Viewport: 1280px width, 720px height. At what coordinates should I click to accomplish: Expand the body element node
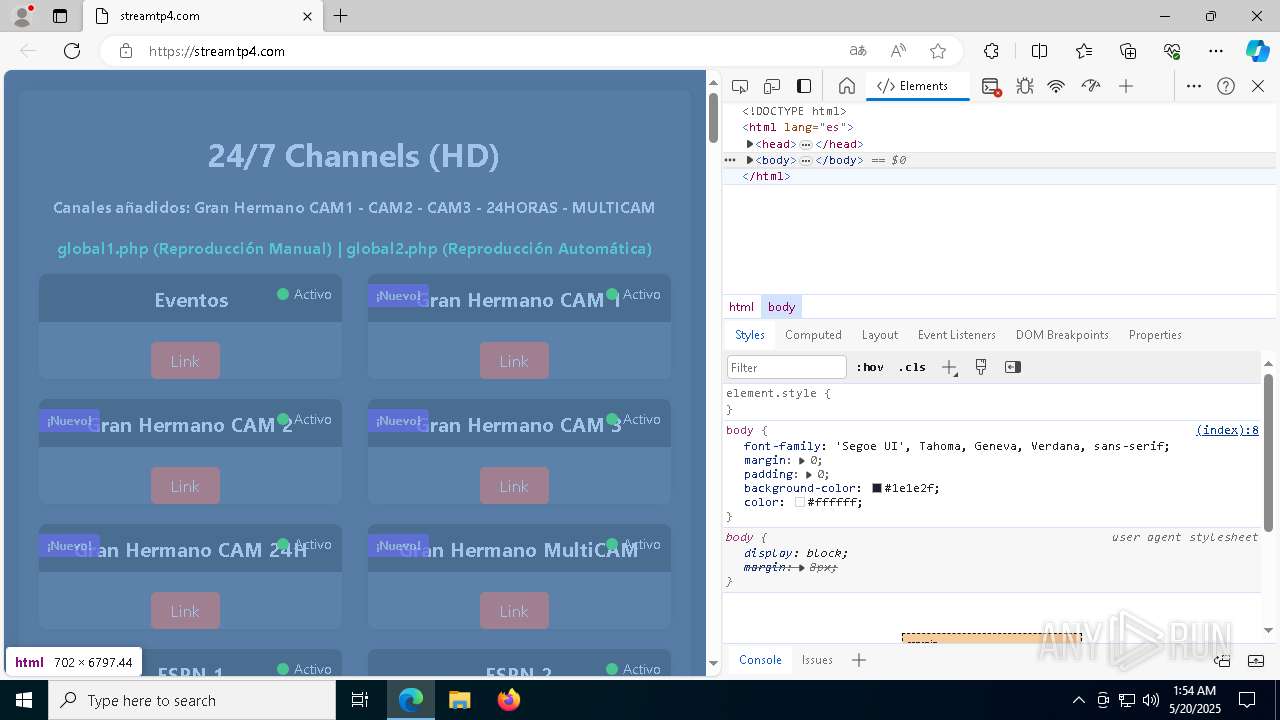[750, 160]
